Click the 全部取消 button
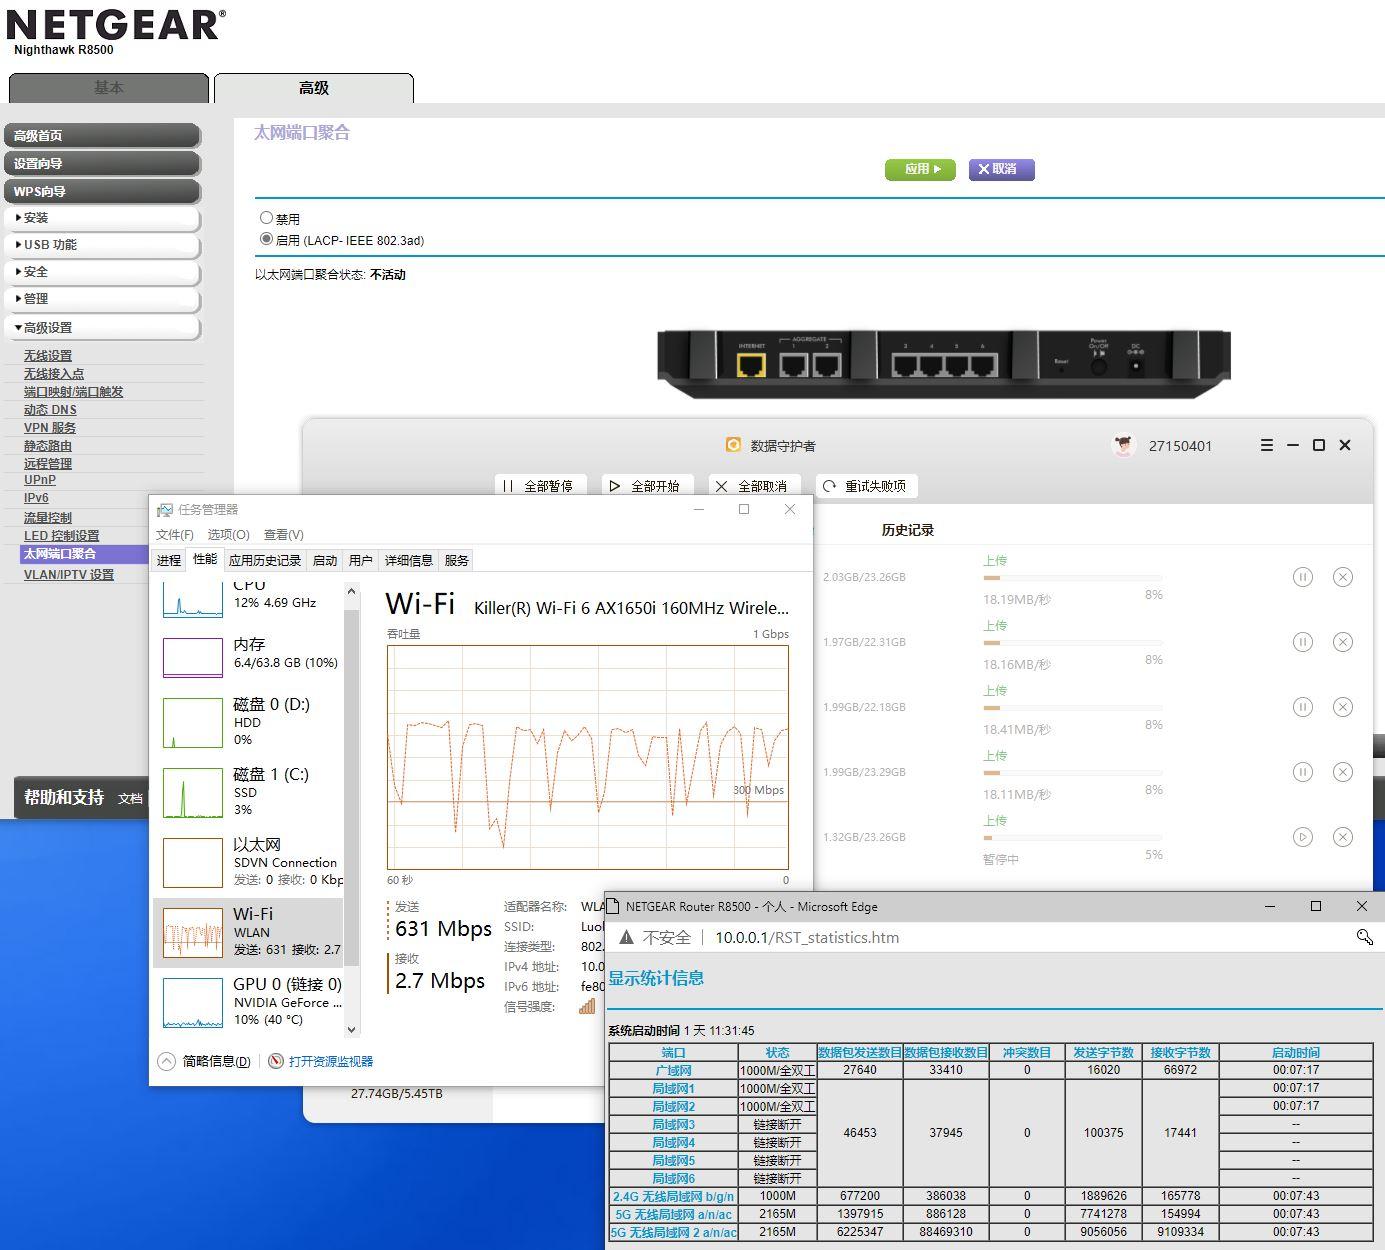The image size is (1385, 1250). [x=754, y=486]
